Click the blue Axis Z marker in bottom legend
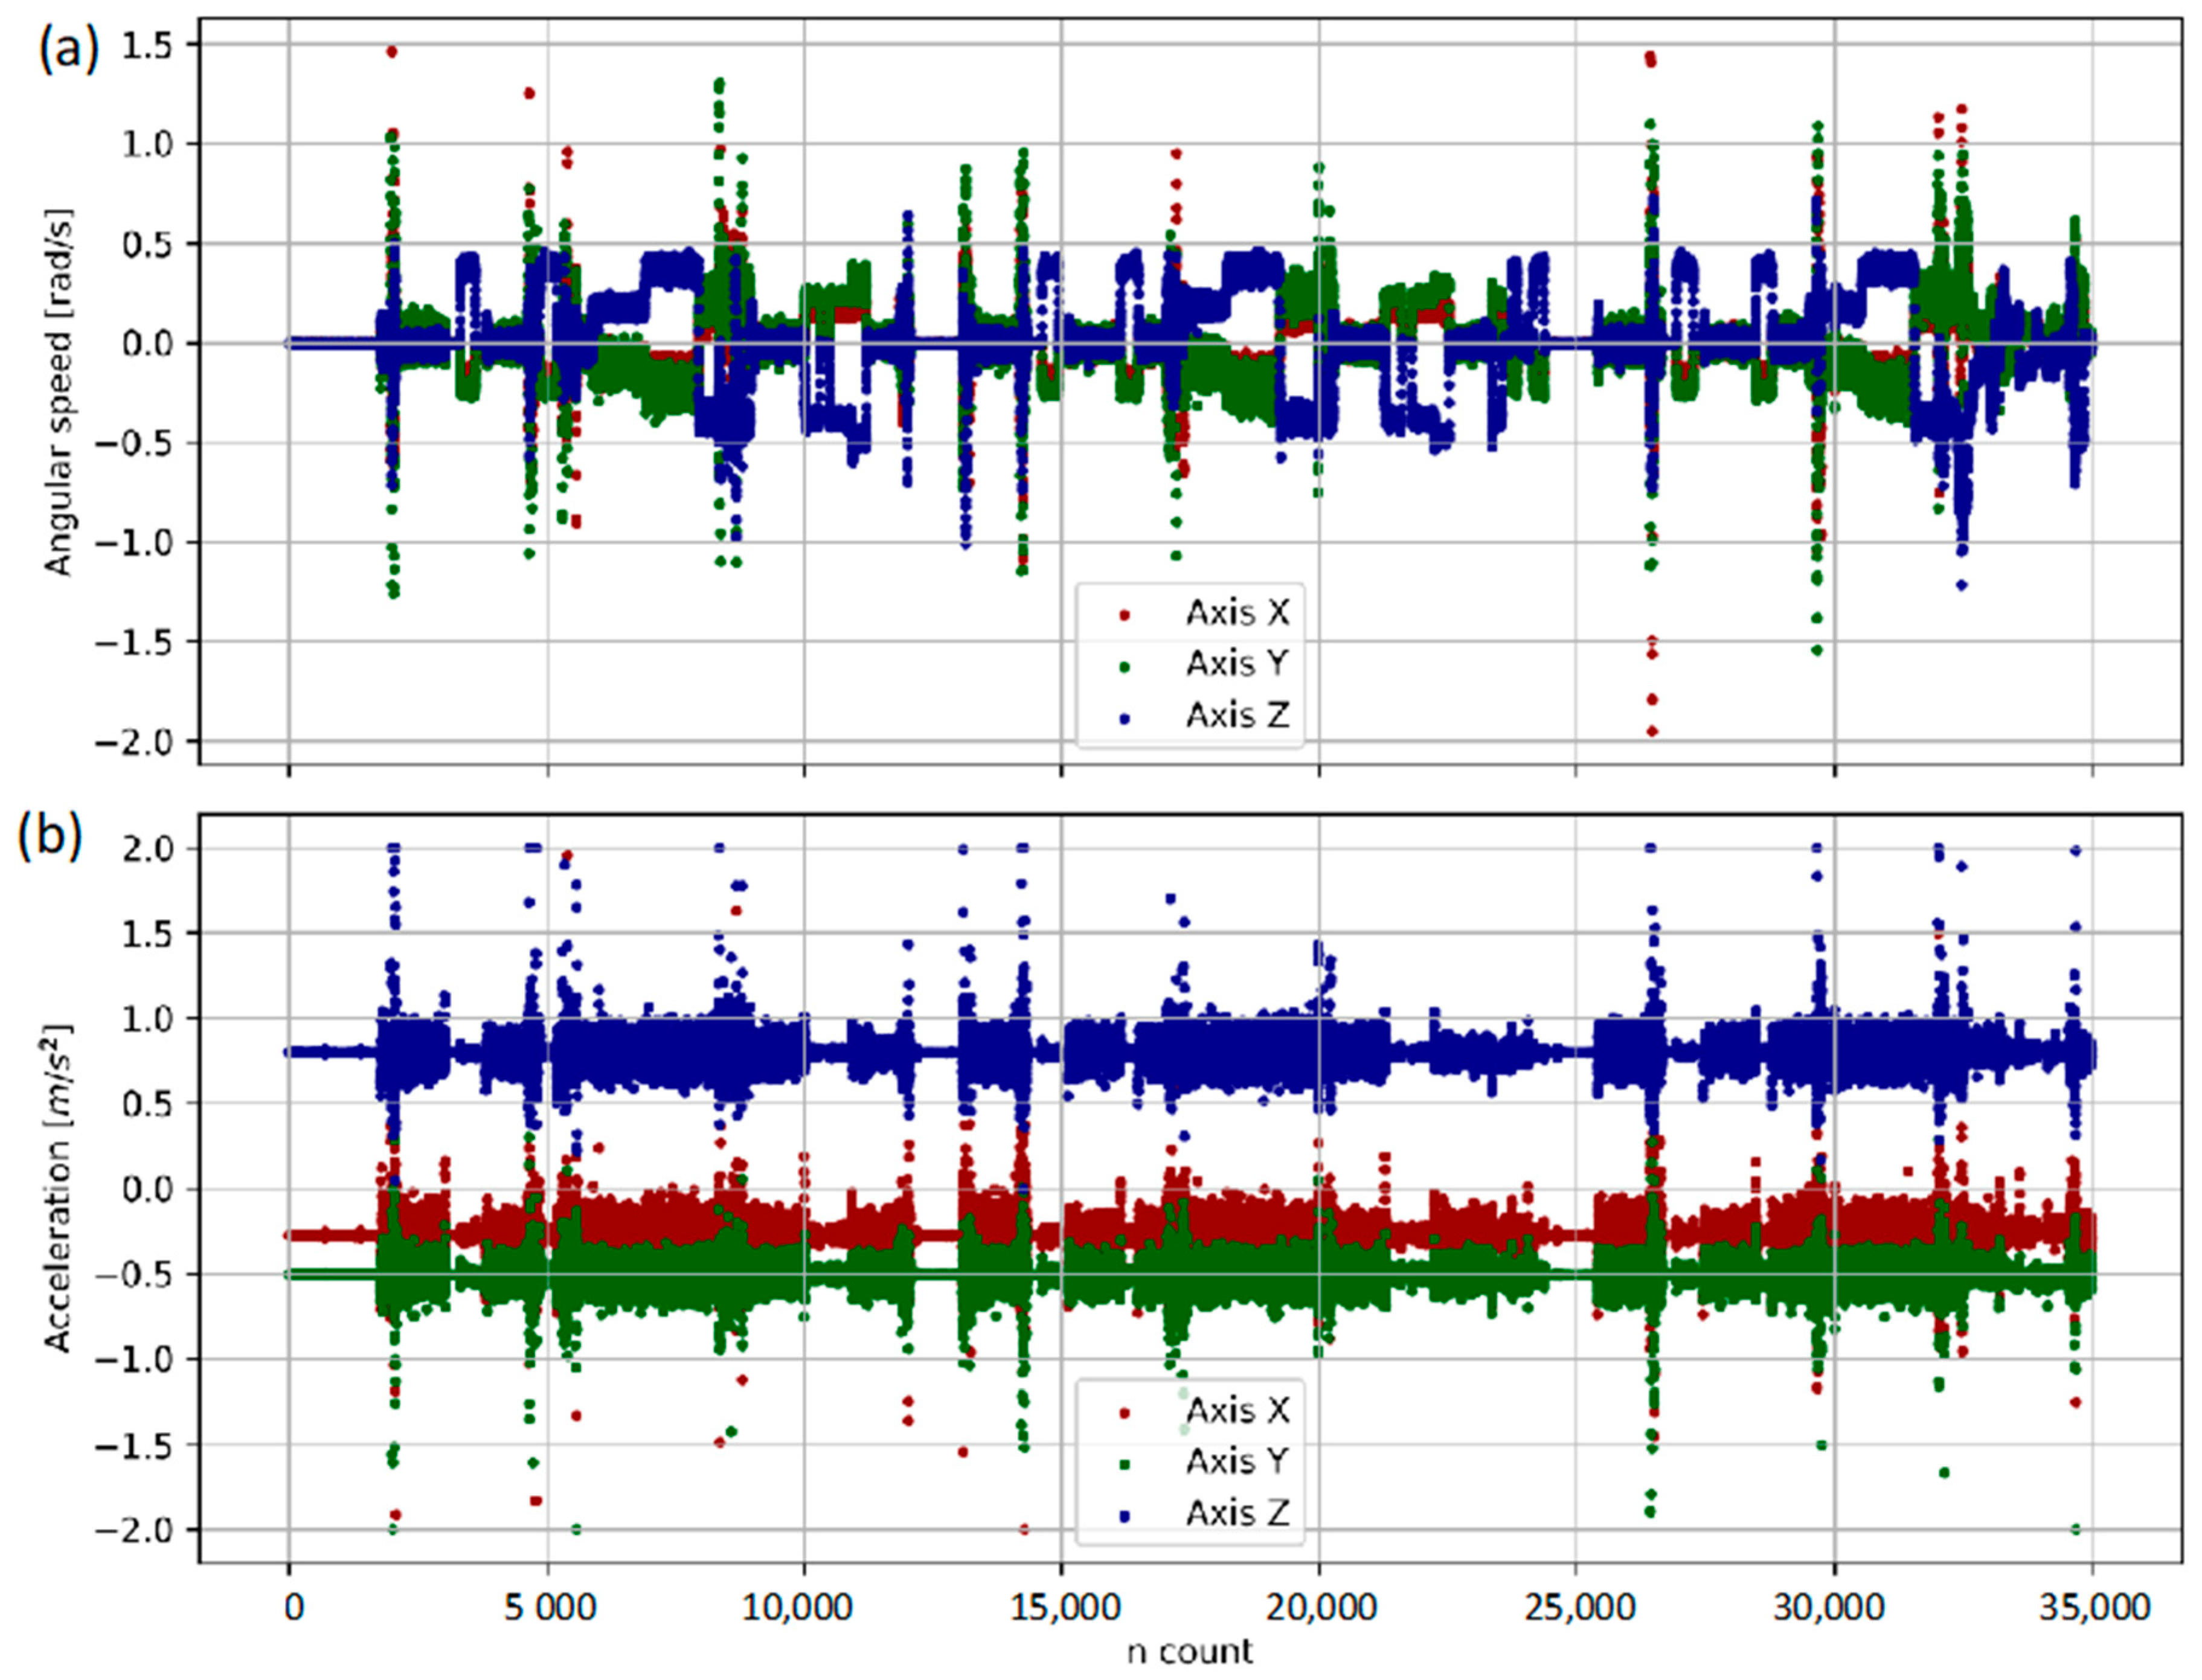This screenshot has width=2202, height=1680. pyautogui.click(x=1124, y=1517)
